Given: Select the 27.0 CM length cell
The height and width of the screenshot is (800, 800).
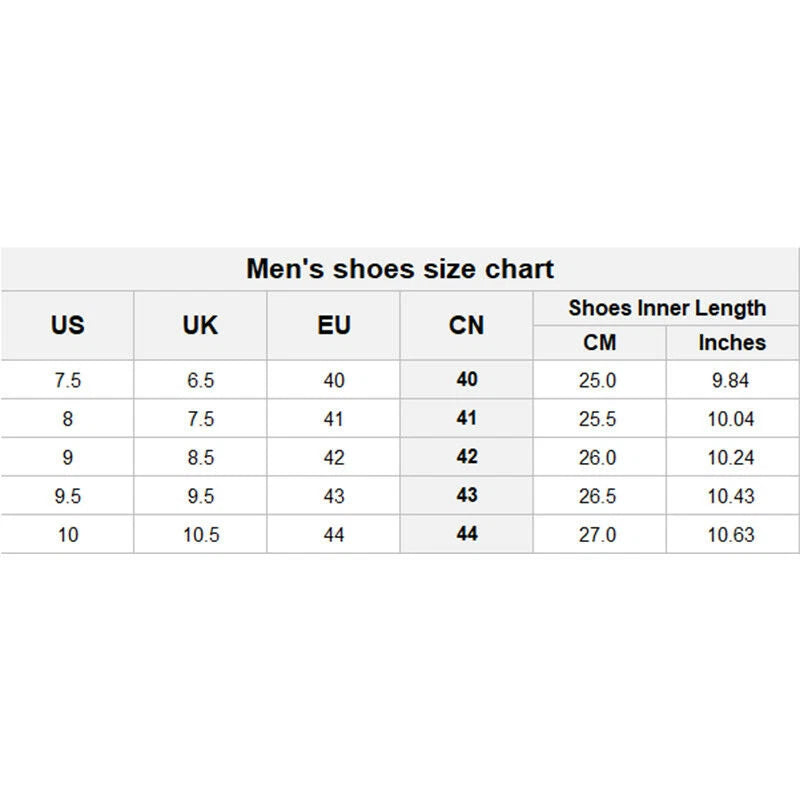Looking at the screenshot, I should pos(598,534).
